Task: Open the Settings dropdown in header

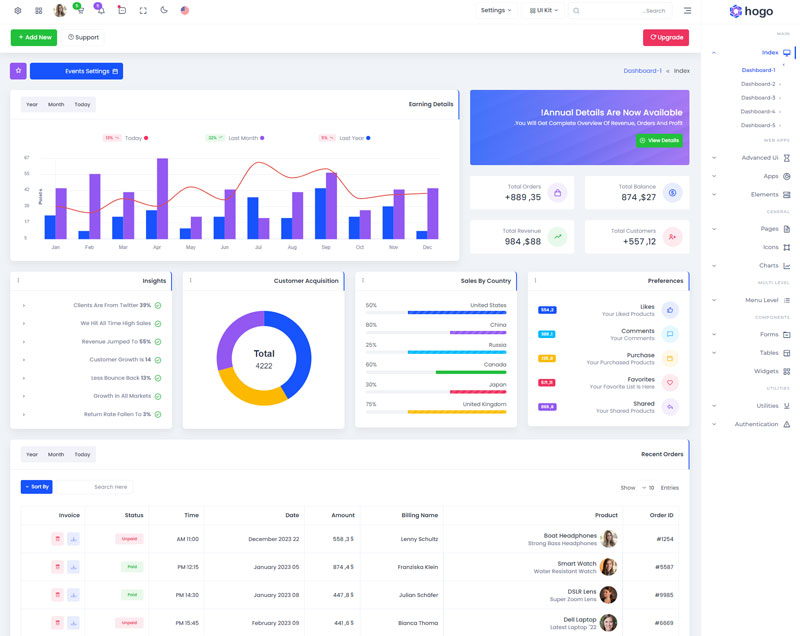Action: (x=495, y=11)
